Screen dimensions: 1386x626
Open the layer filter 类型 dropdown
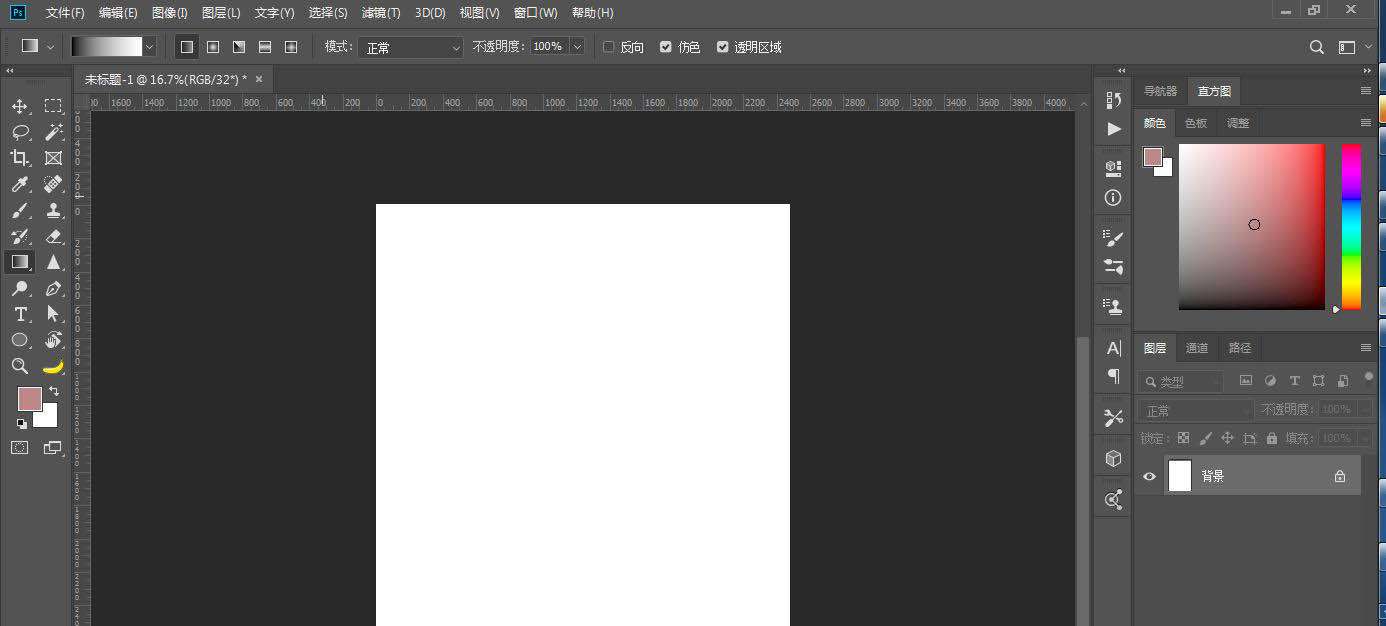(x=1181, y=381)
